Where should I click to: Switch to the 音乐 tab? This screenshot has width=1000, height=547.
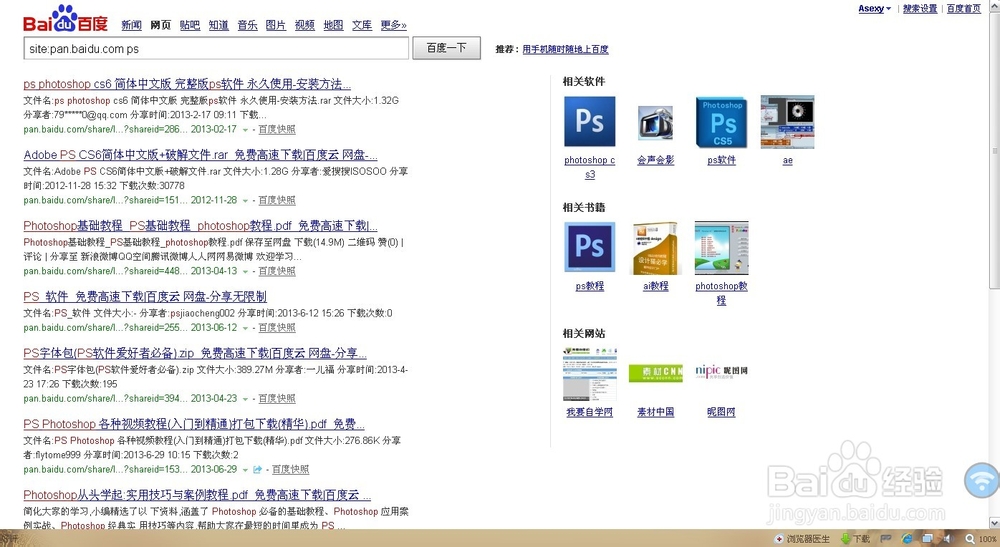coord(247,25)
